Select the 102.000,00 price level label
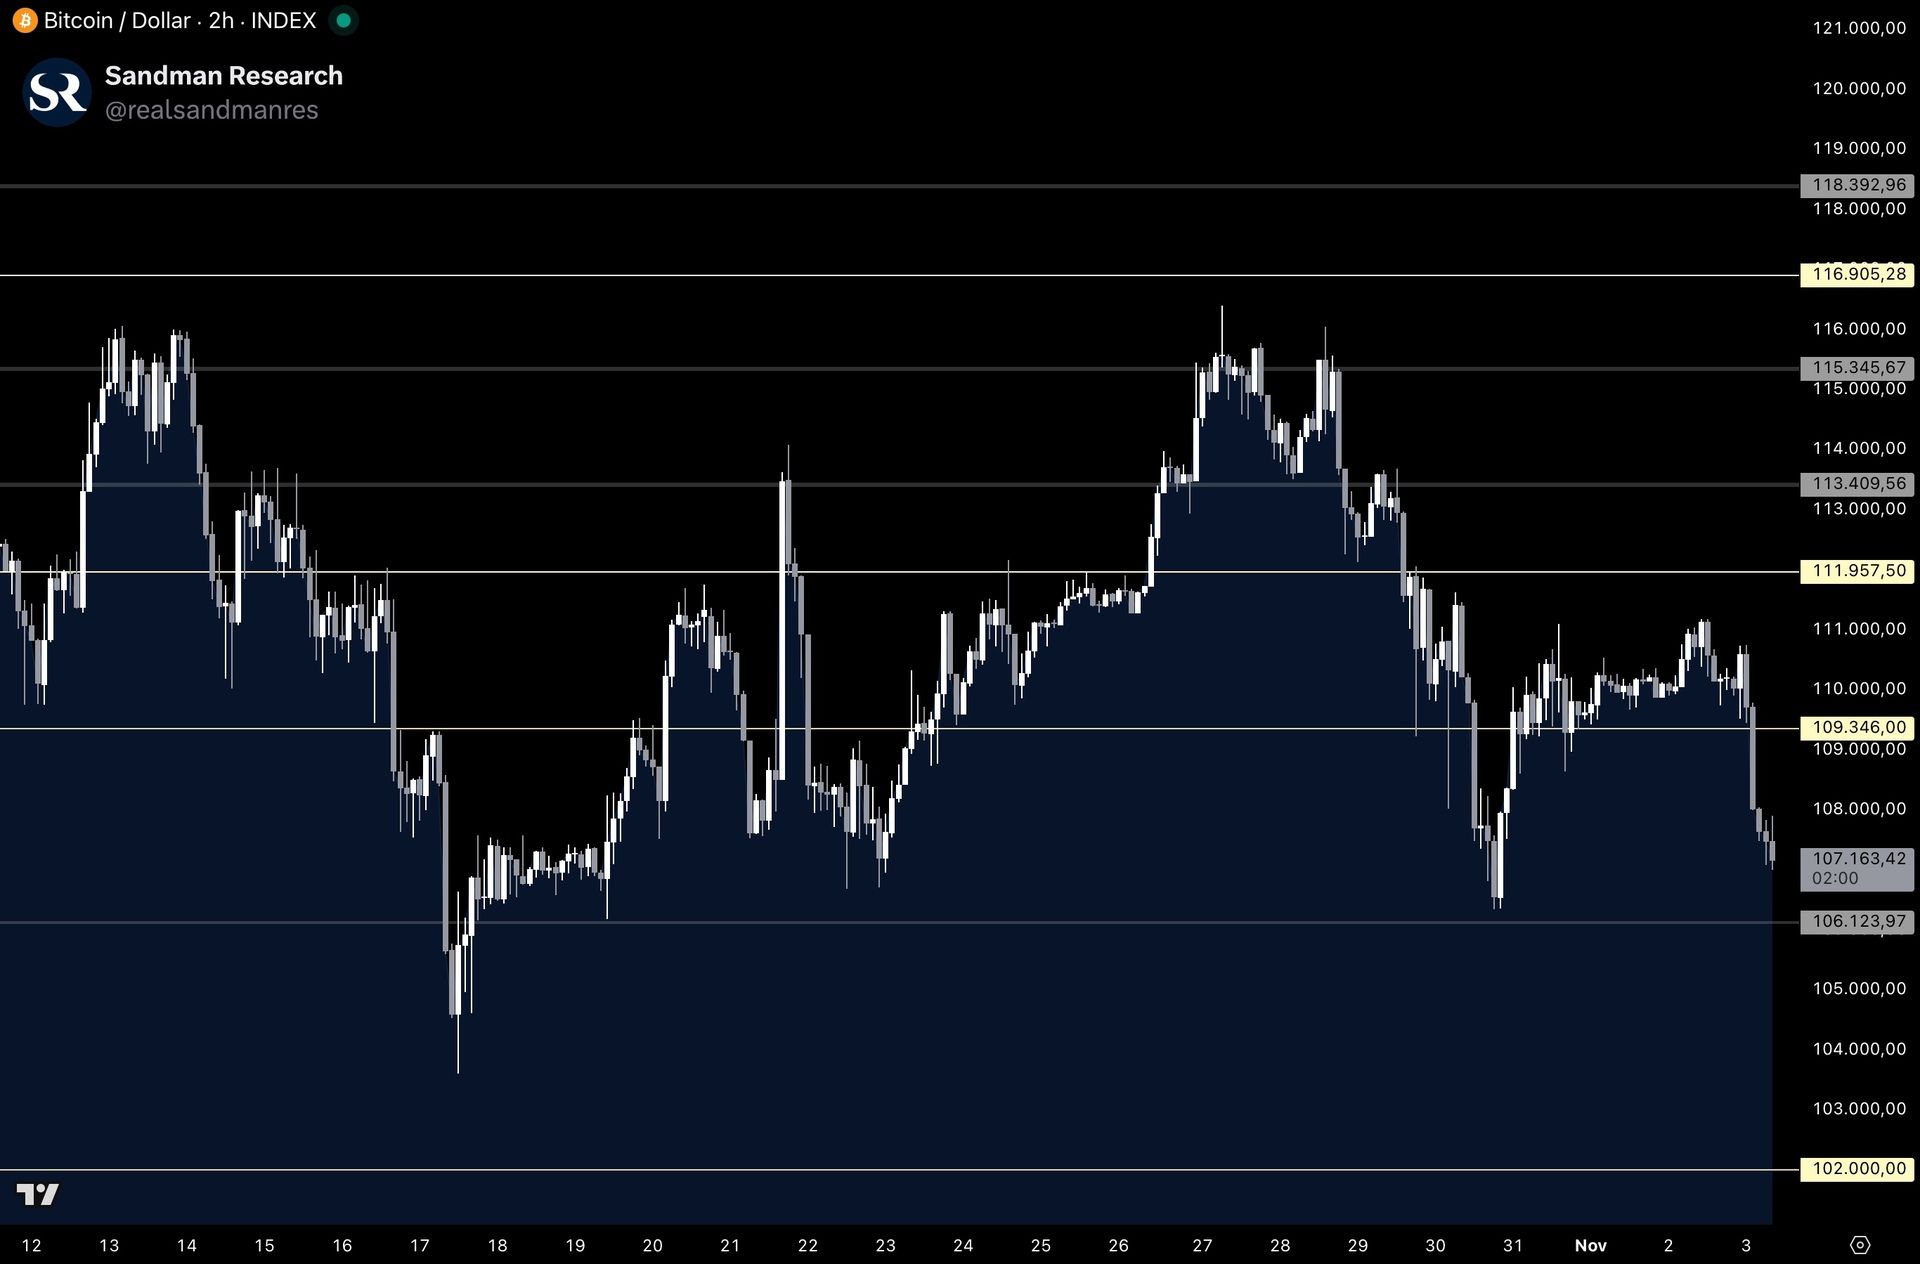This screenshot has height=1264, width=1920. (x=1857, y=1169)
